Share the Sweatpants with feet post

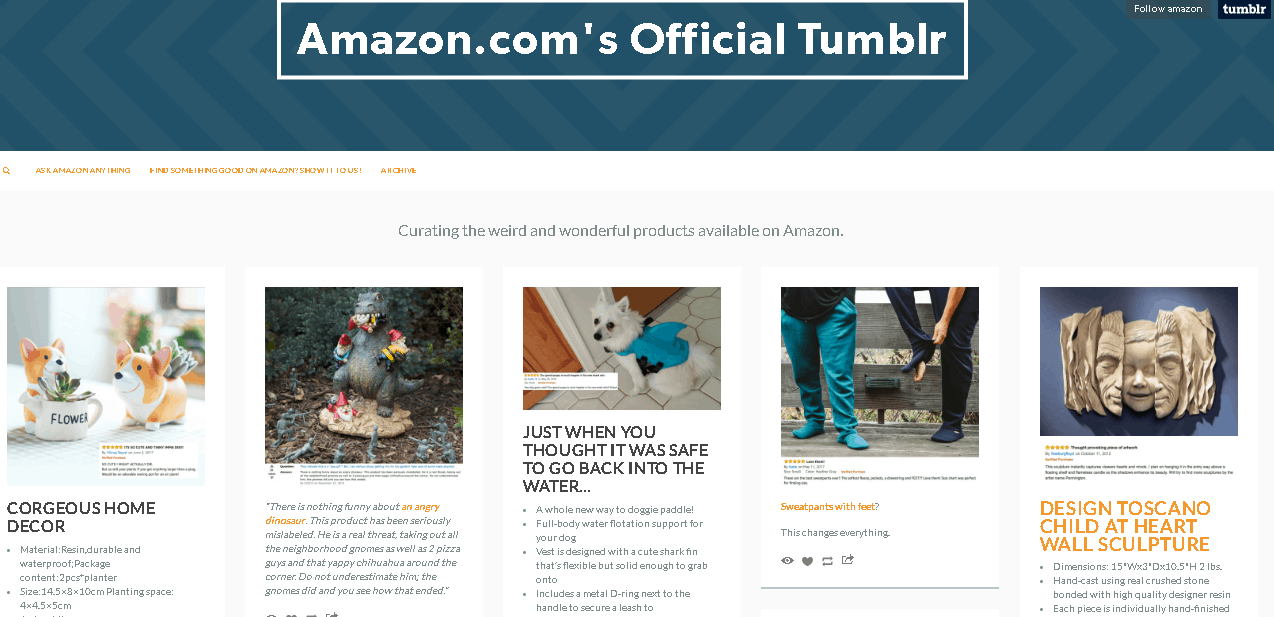point(848,560)
